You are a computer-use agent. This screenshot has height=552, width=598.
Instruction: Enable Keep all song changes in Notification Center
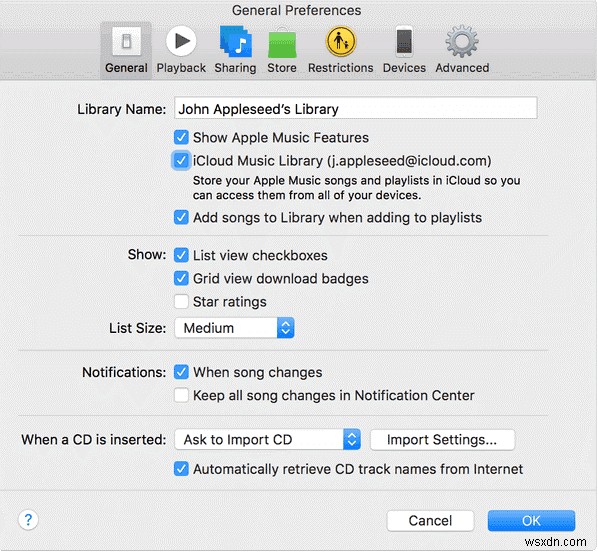coord(181,395)
